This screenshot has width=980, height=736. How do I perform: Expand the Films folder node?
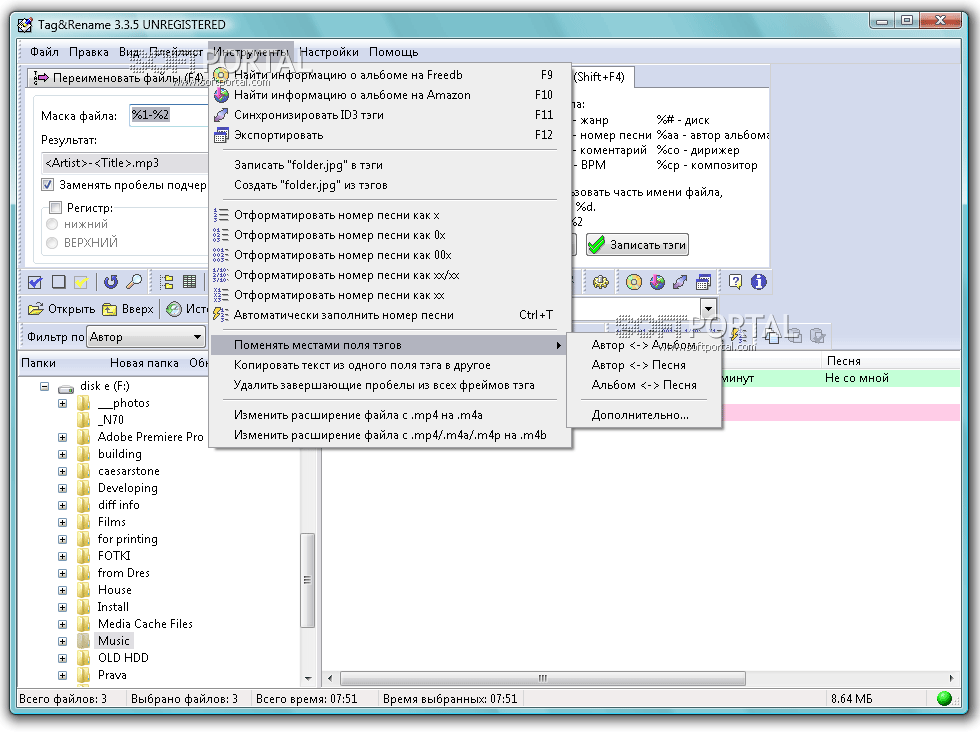coord(62,522)
